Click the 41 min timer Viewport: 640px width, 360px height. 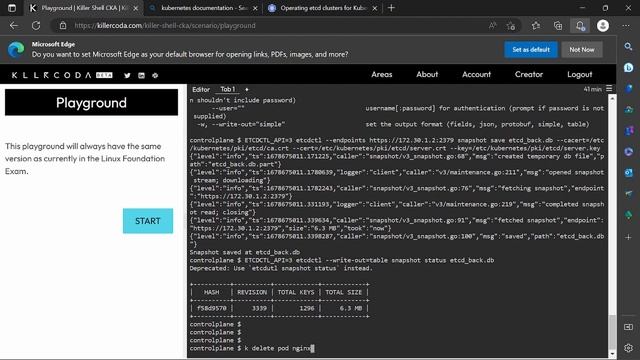click(x=592, y=89)
